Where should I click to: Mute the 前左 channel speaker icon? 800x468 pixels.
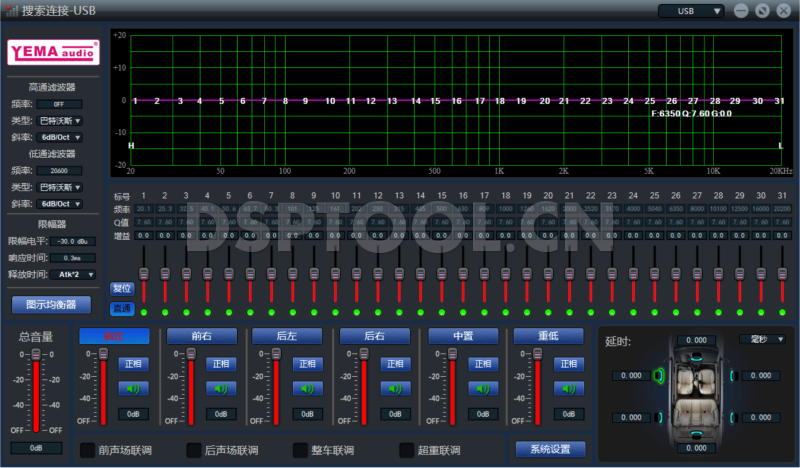133,389
